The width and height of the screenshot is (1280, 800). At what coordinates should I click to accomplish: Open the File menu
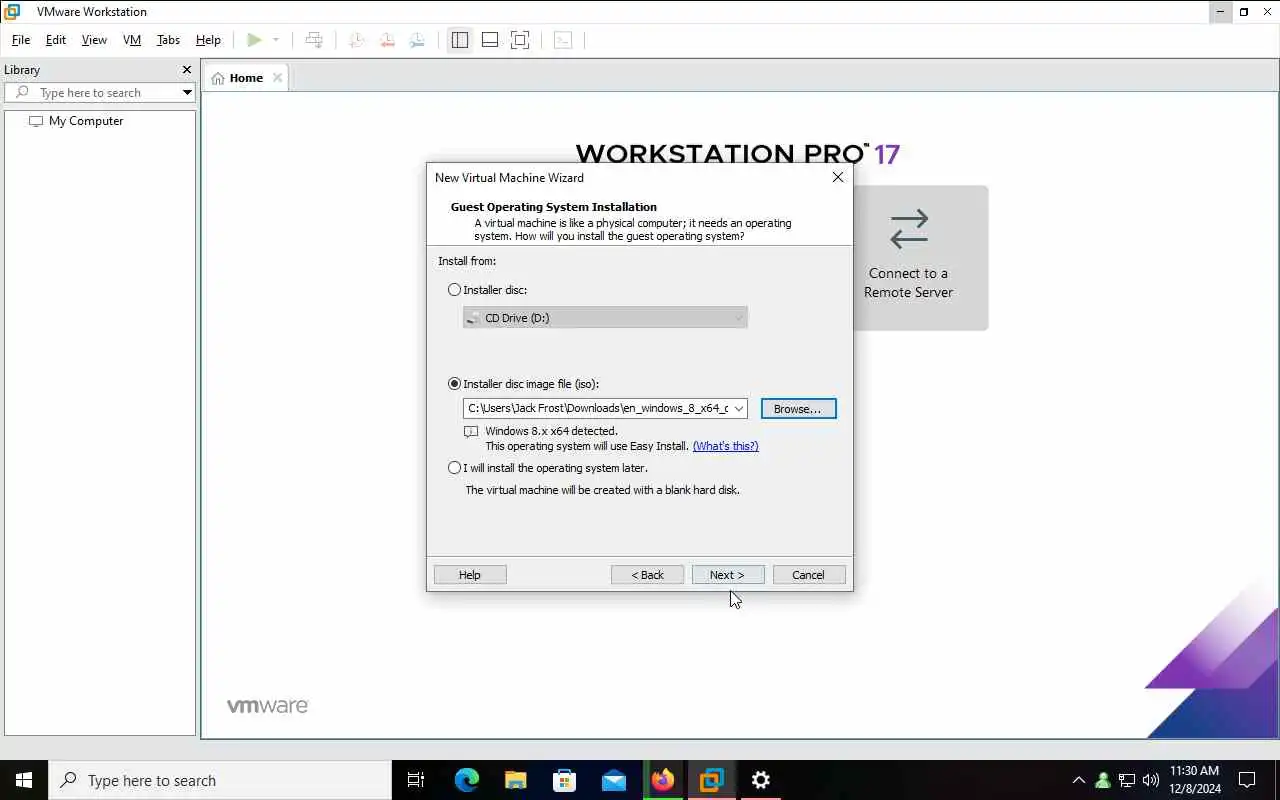tap(21, 40)
